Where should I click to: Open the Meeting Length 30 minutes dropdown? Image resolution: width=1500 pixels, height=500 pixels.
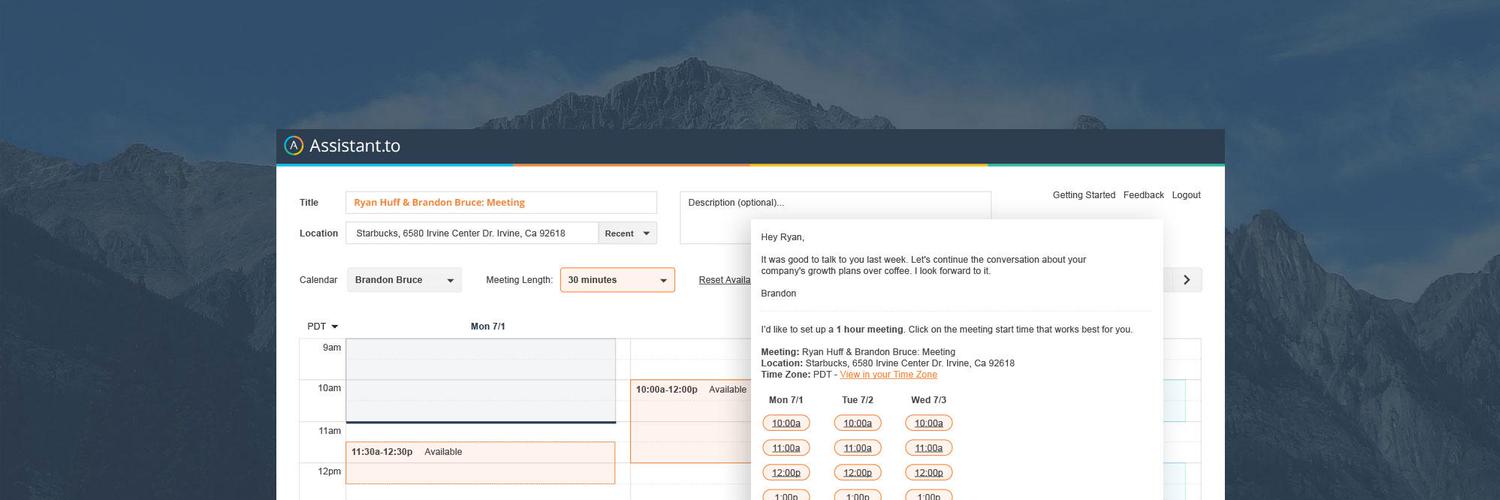(617, 280)
